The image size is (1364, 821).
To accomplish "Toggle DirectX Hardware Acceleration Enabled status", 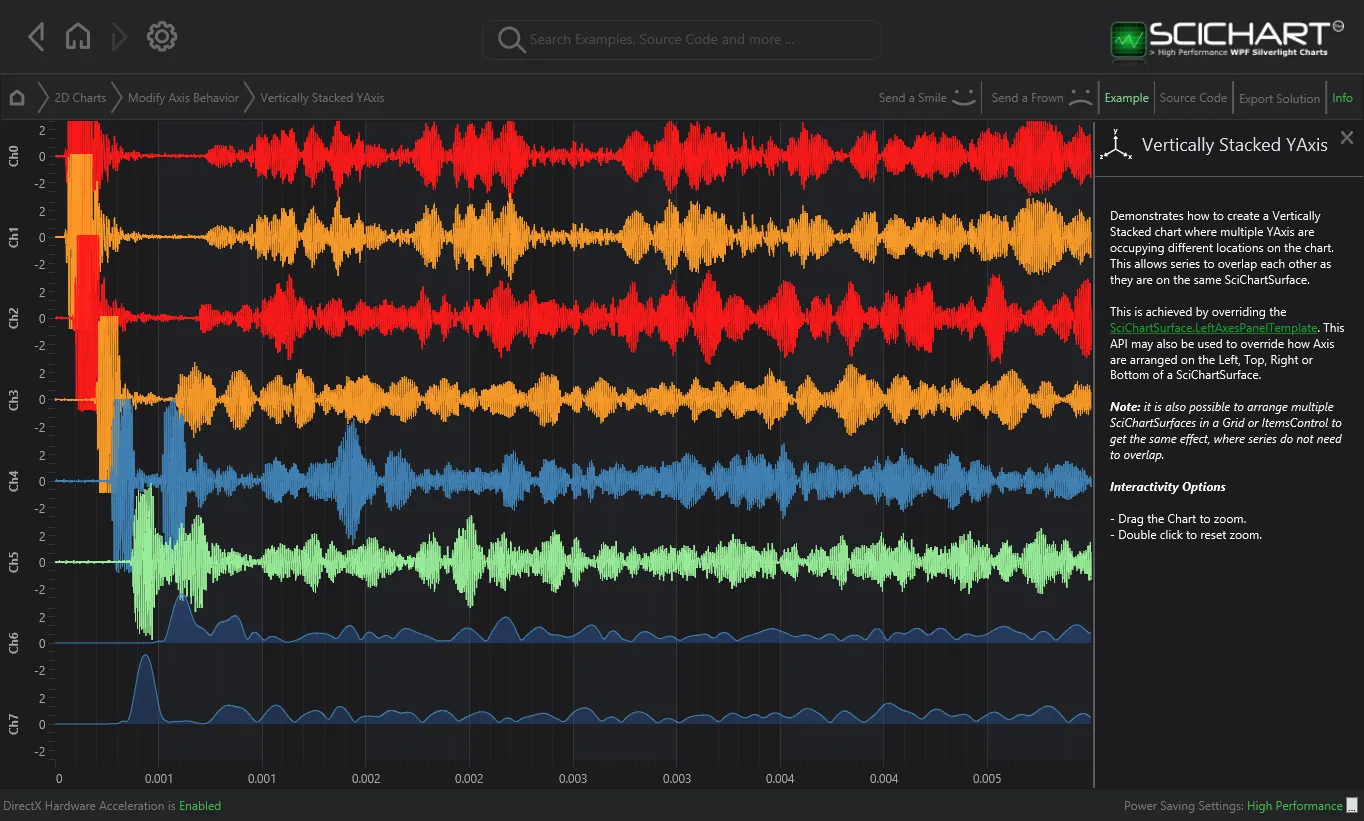I will (199, 806).
